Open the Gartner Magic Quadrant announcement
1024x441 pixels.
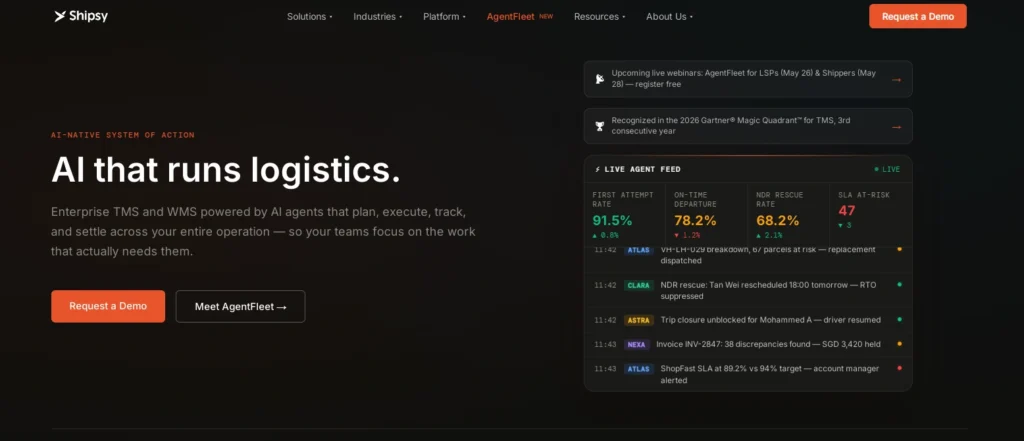point(748,126)
